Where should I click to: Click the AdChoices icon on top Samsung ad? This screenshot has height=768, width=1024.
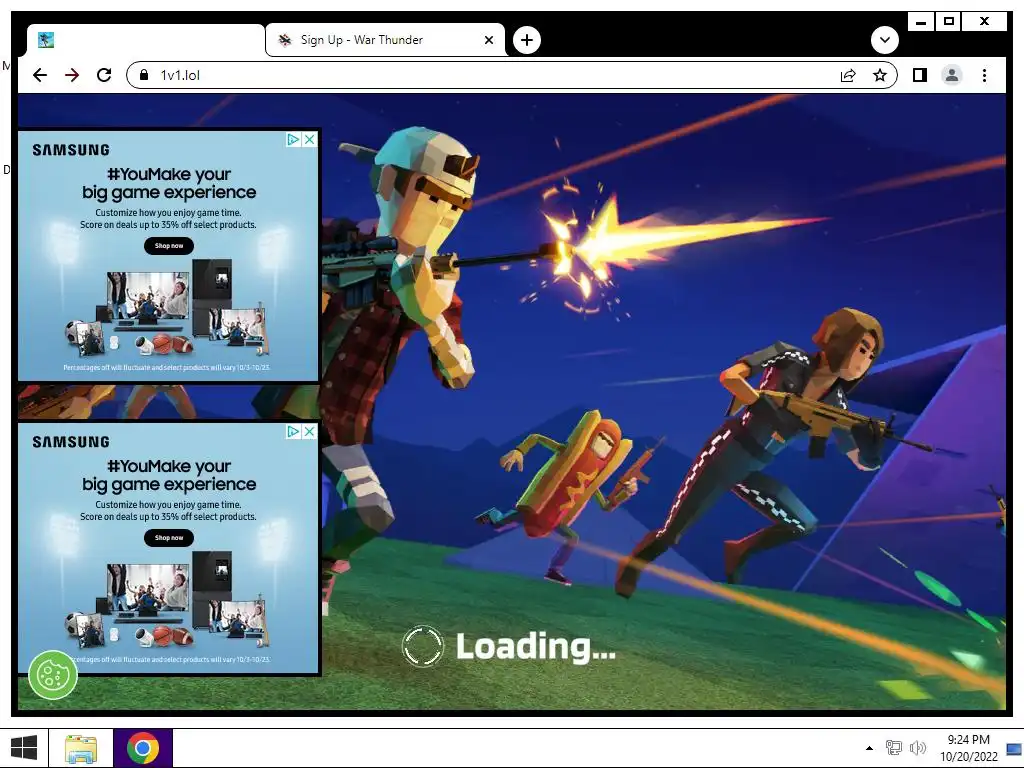click(x=293, y=139)
